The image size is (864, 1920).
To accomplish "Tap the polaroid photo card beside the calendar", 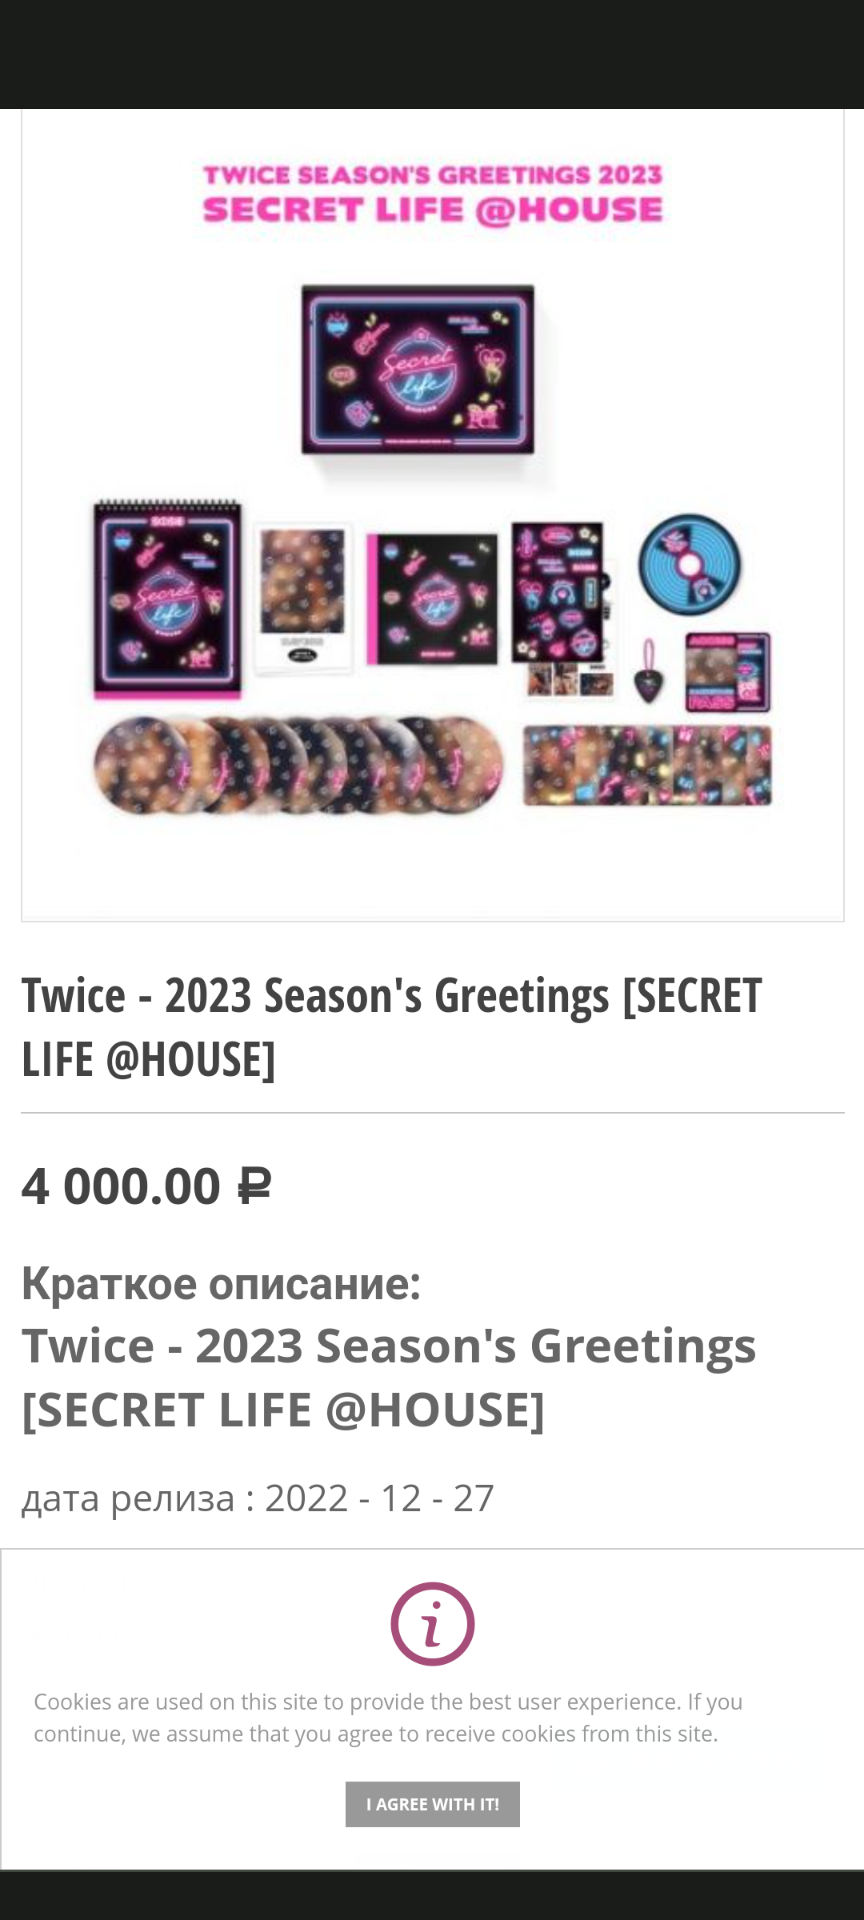I will pyautogui.click(x=302, y=596).
